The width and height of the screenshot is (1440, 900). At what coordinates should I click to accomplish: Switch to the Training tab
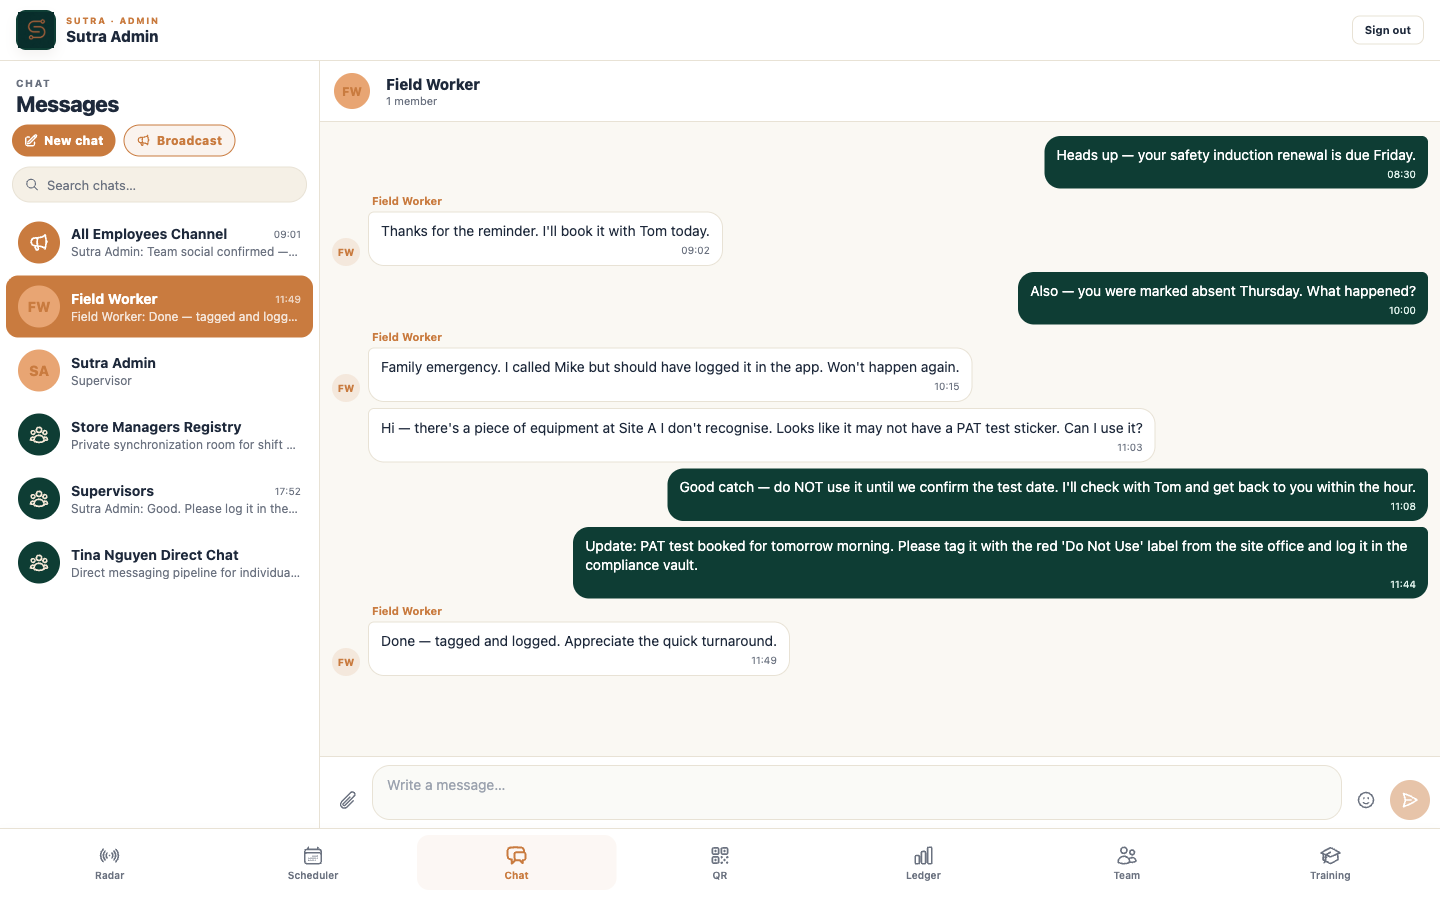[1330, 863]
